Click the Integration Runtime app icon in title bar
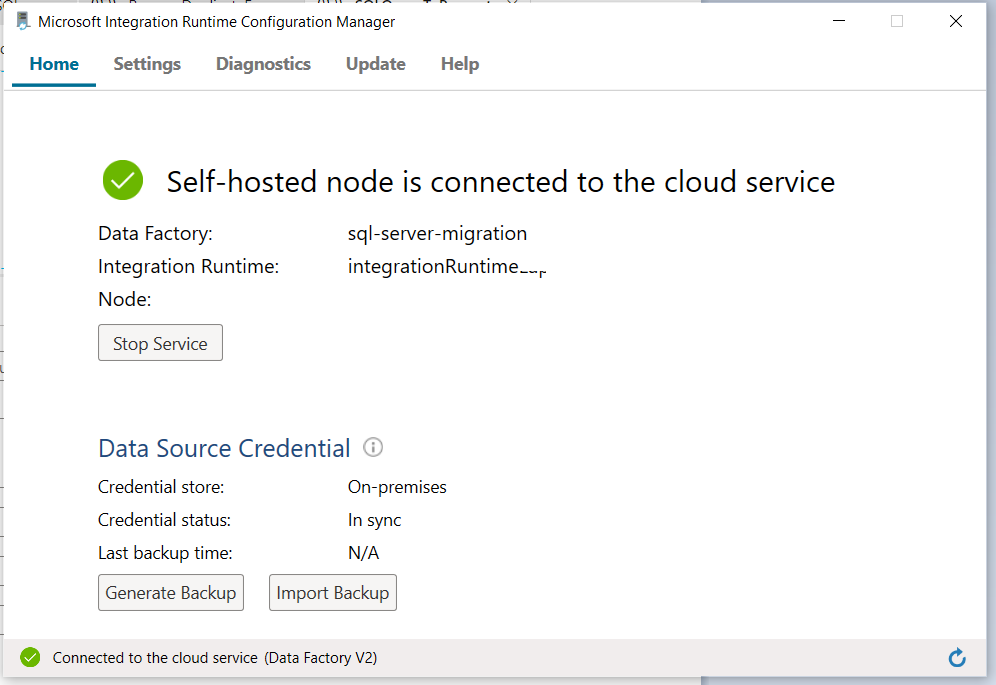The height and width of the screenshot is (685, 996). [x=23, y=21]
